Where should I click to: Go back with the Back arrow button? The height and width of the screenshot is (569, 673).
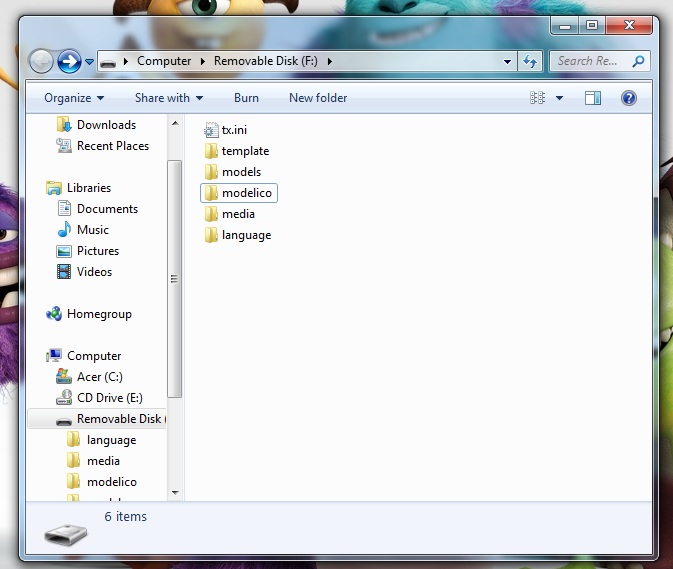41,61
